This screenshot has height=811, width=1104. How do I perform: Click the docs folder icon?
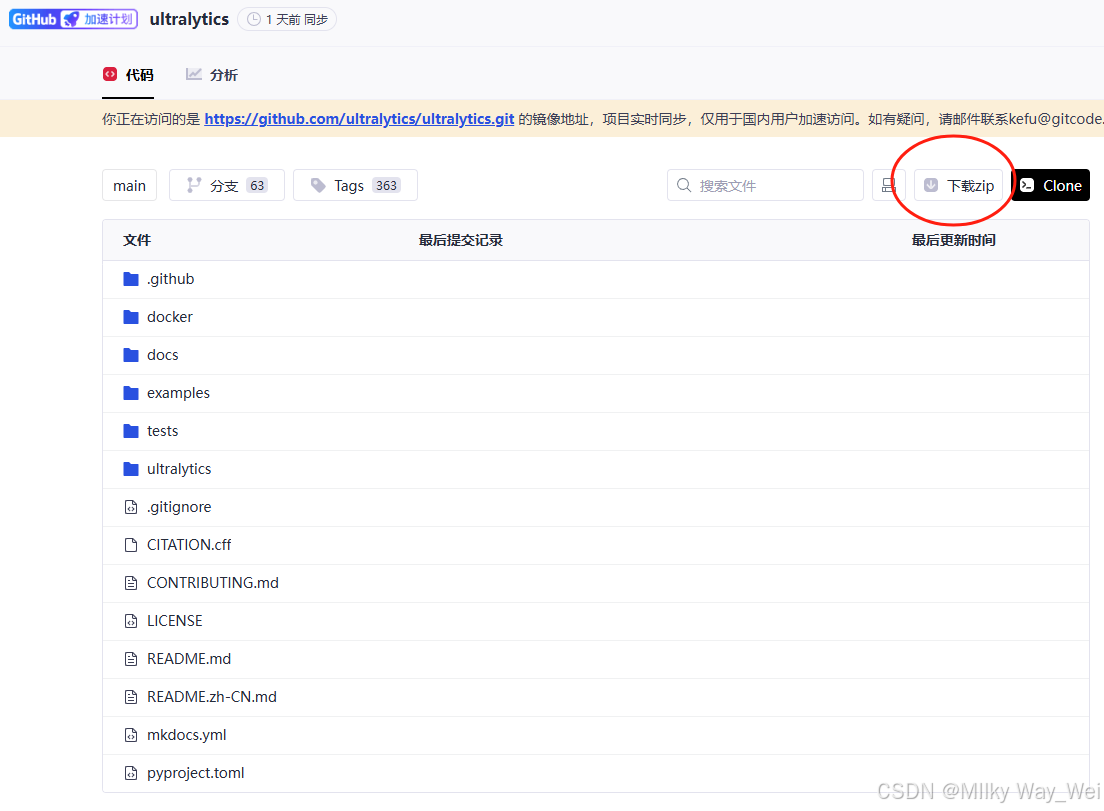(131, 355)
